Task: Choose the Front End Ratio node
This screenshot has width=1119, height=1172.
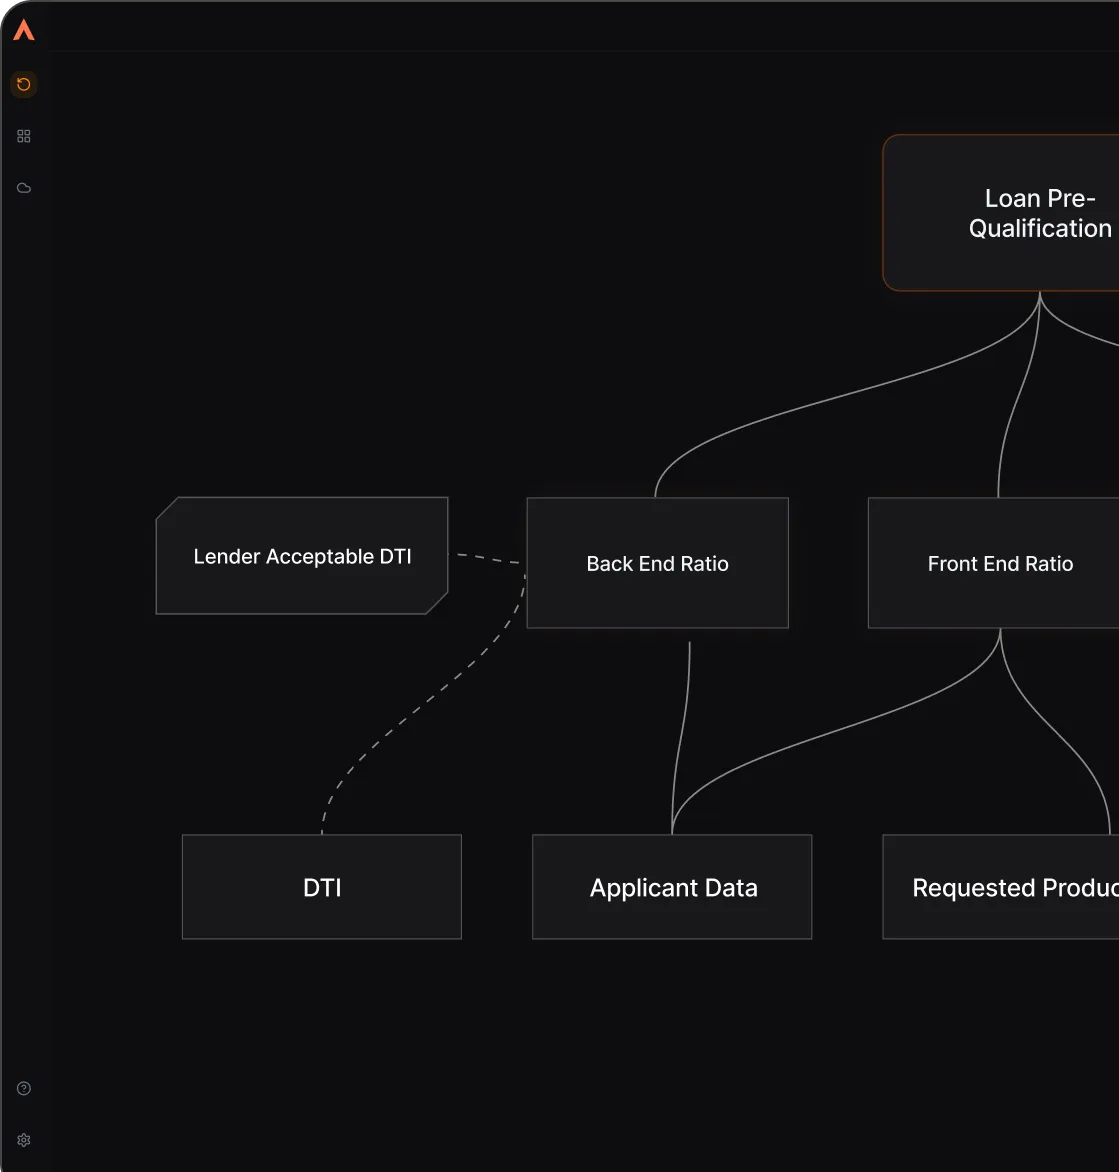Action: click(1000, 563)
